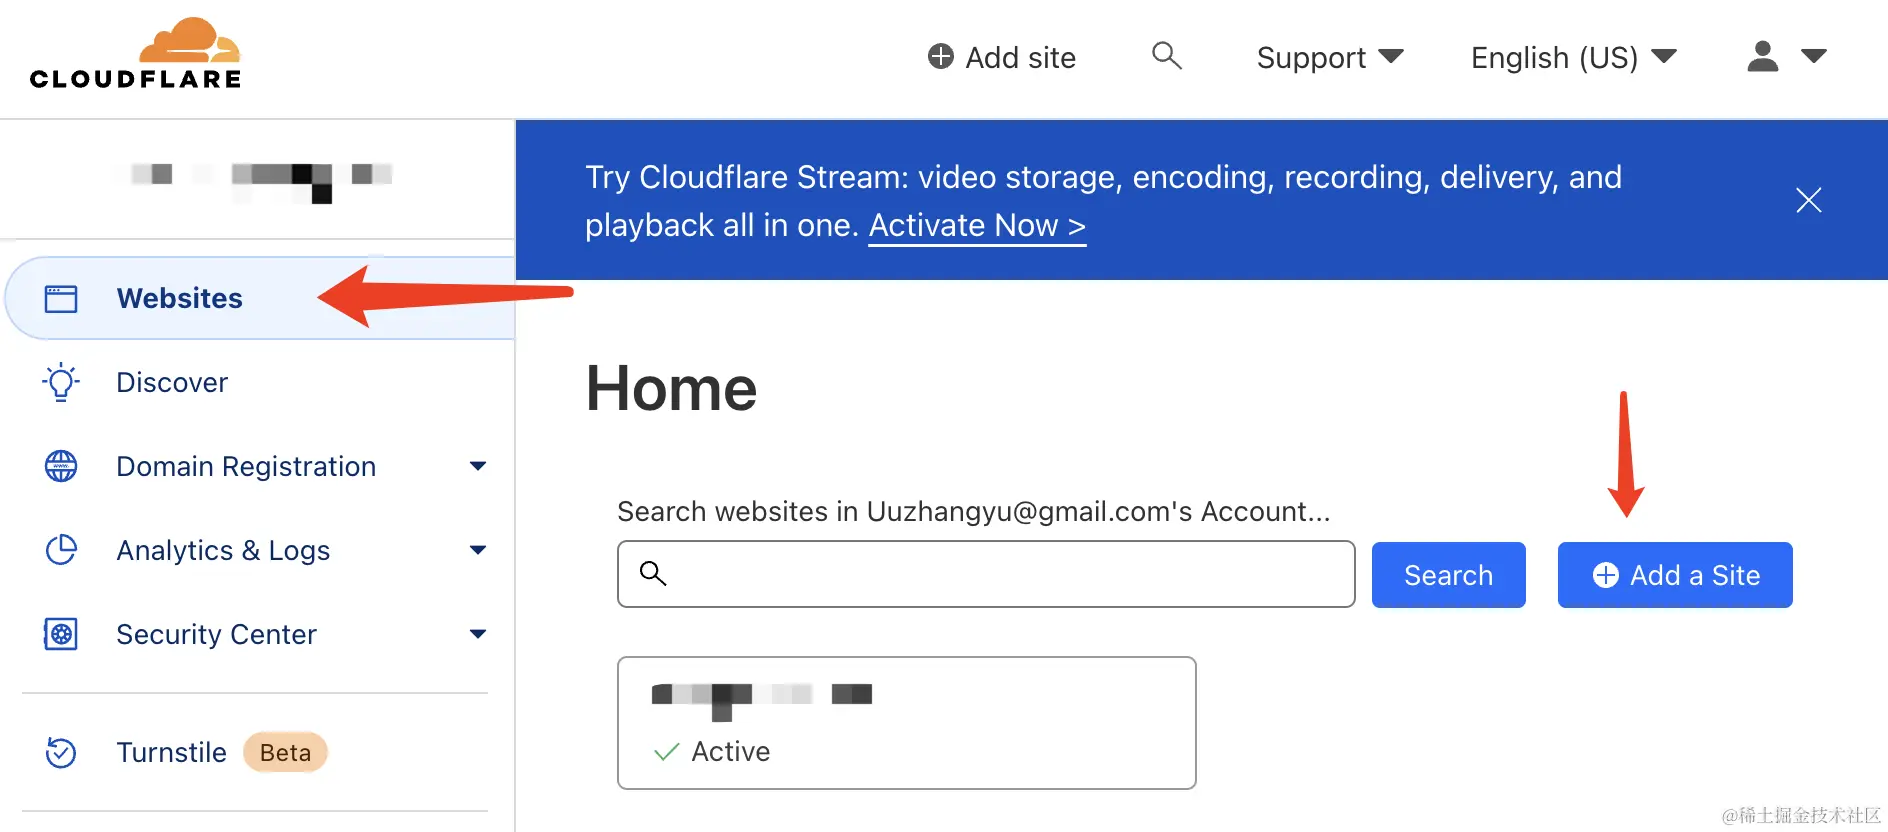Screen dimensions: 1888x832
Task: Expand the Analytics & Logs submenu arrow
Action: 478,550
